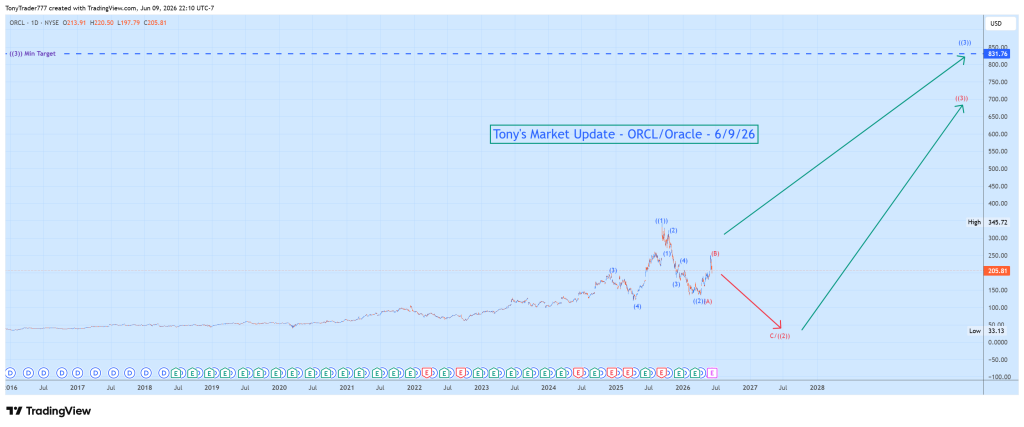Image resolution: width=1024 pixels, height=427 pixels.
Task: Select the 831.76 target price label
Action: coord(996,54)
